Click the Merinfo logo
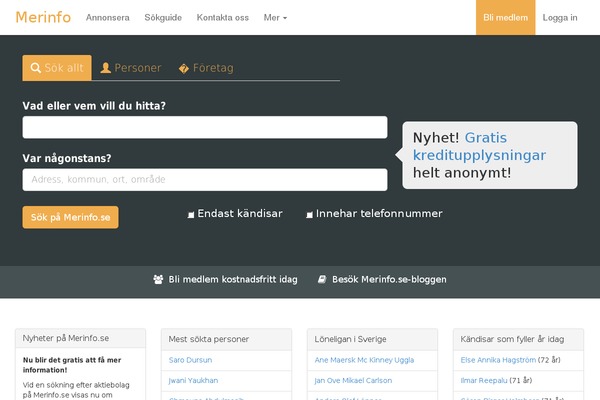600x400 pixels. click(x=43, y=17)
